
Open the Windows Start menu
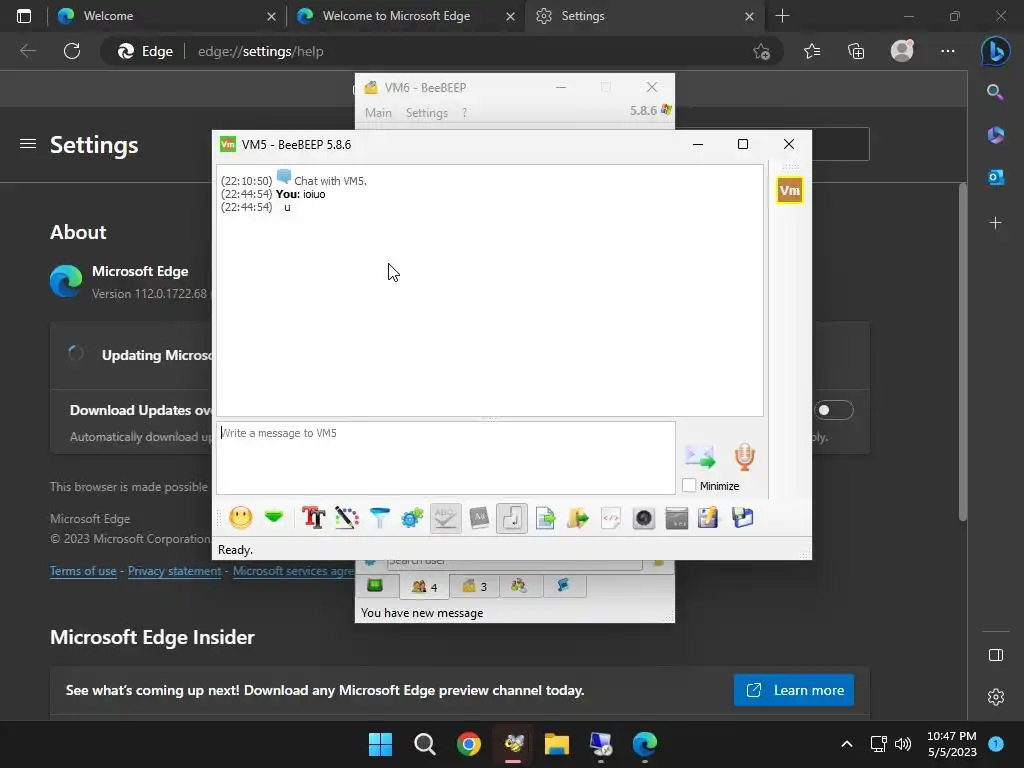point(380,744)
